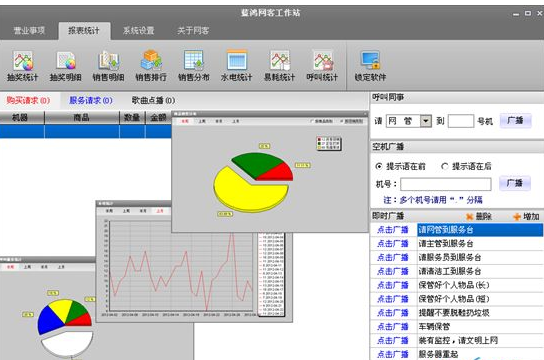Click 点击广播 for 请服务员到服务台
Screen dimensions: 544x360
pyautogui.click(x=393, y=258)
